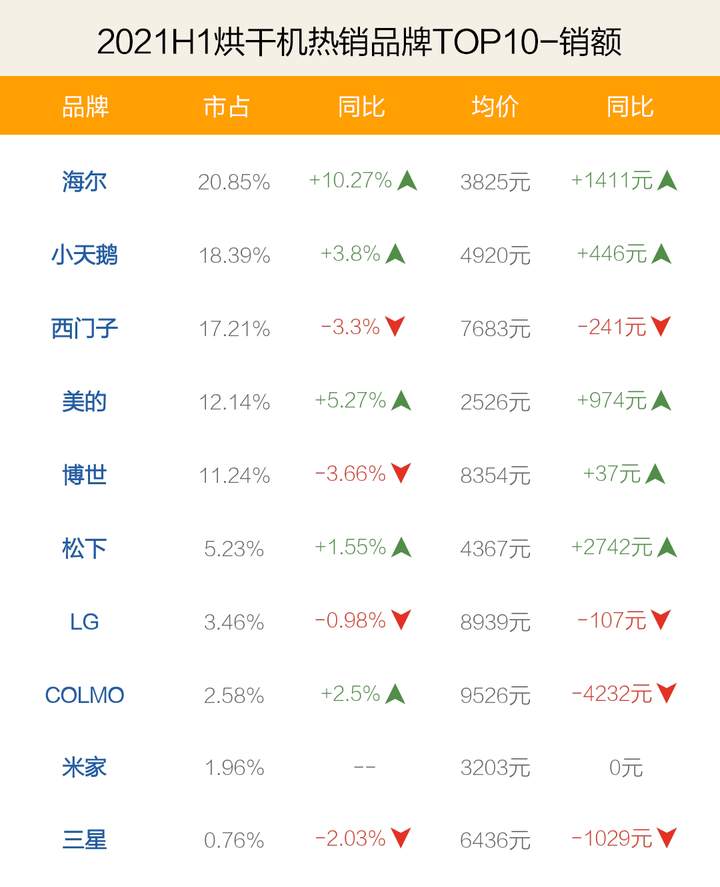Select the COLMO brand label

point(85,695)
